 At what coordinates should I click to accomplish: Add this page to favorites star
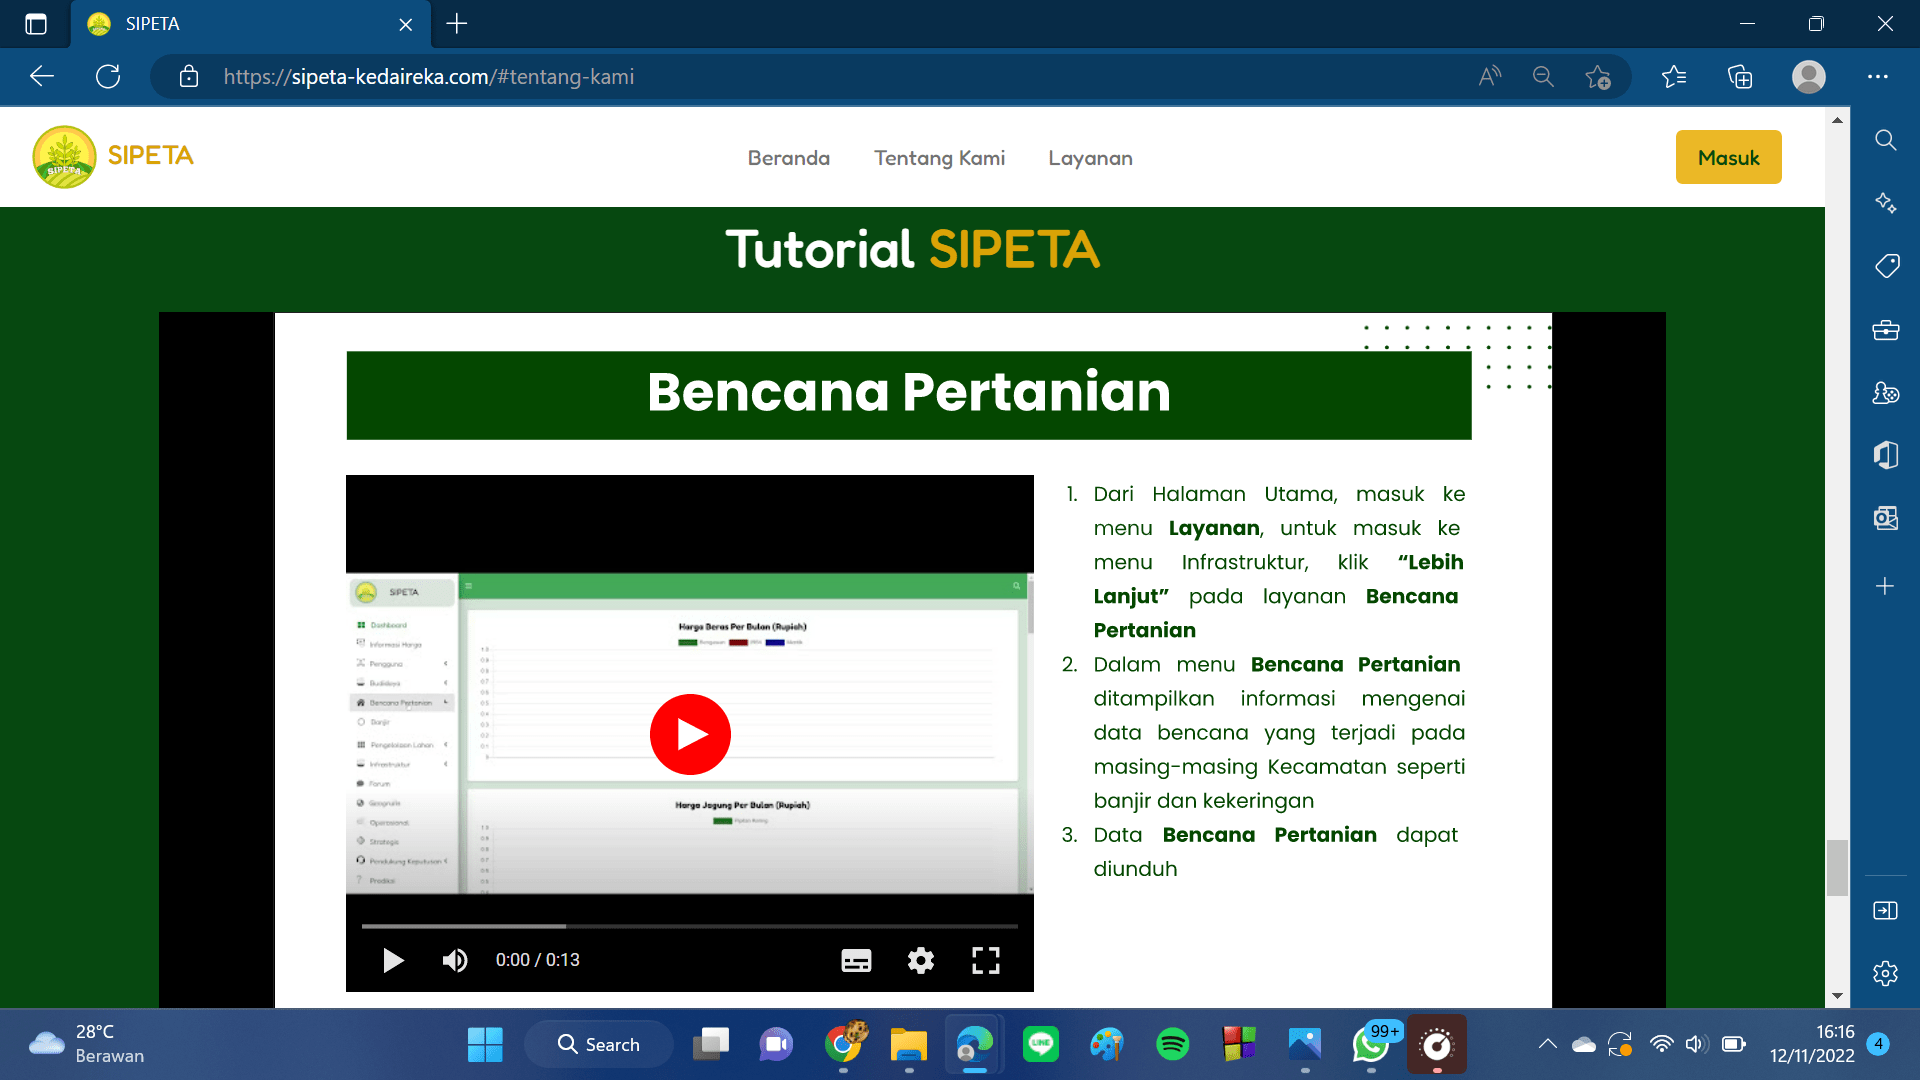click(1597, 76)
